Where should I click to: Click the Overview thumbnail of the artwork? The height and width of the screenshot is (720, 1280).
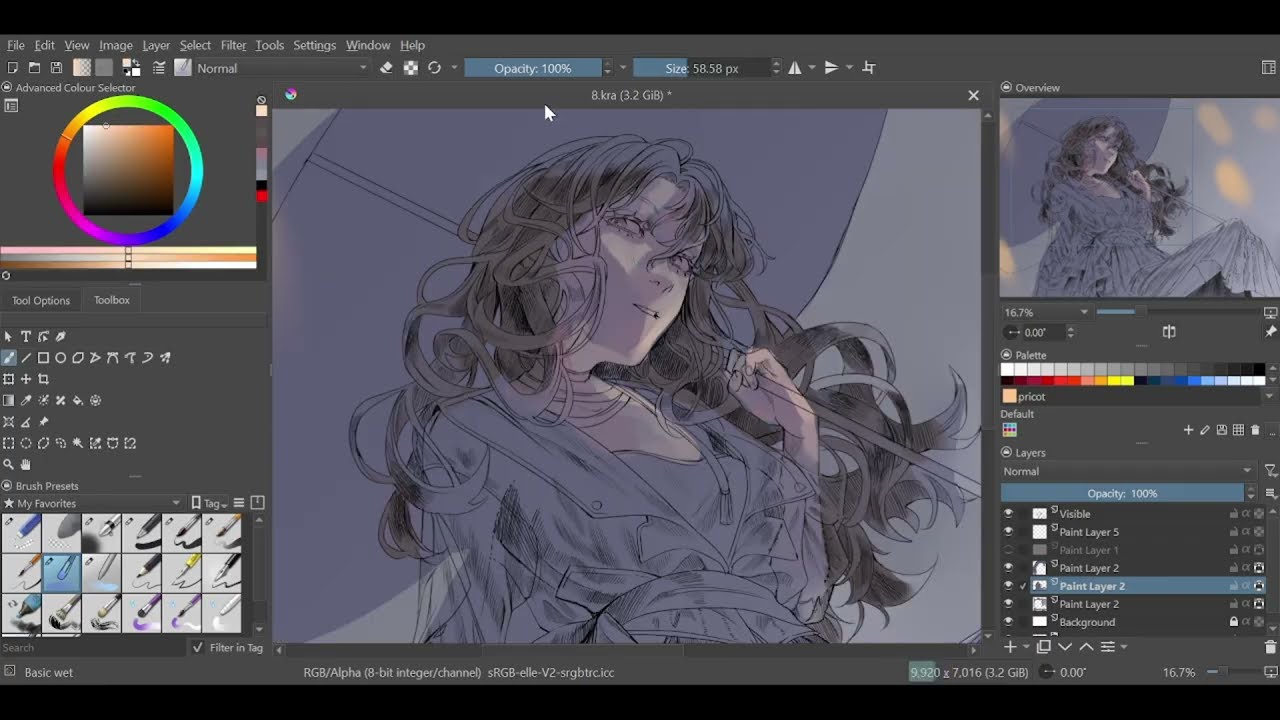tap(1140, 198)
